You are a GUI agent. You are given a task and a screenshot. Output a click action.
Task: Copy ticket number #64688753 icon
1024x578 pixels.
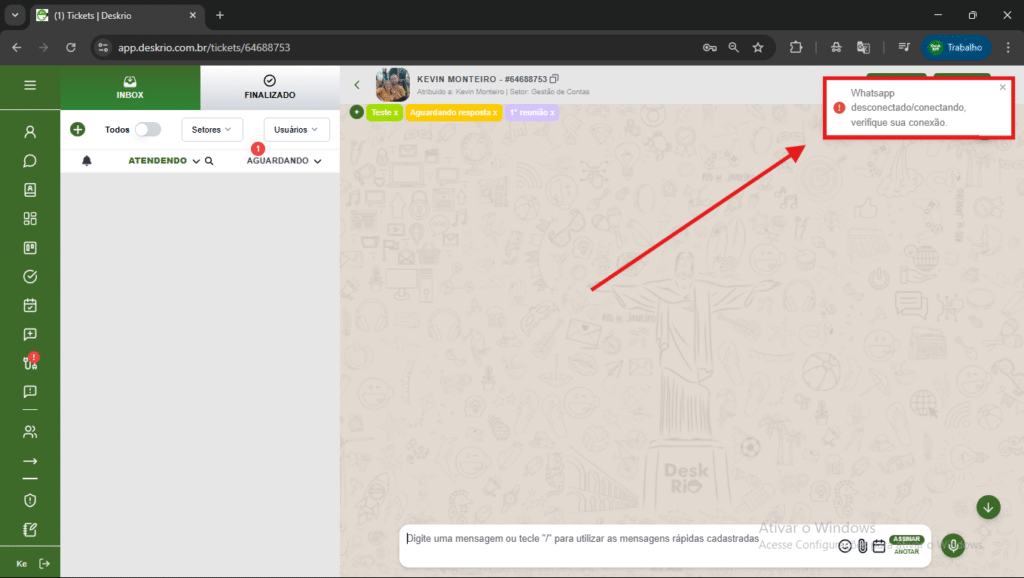554,79
